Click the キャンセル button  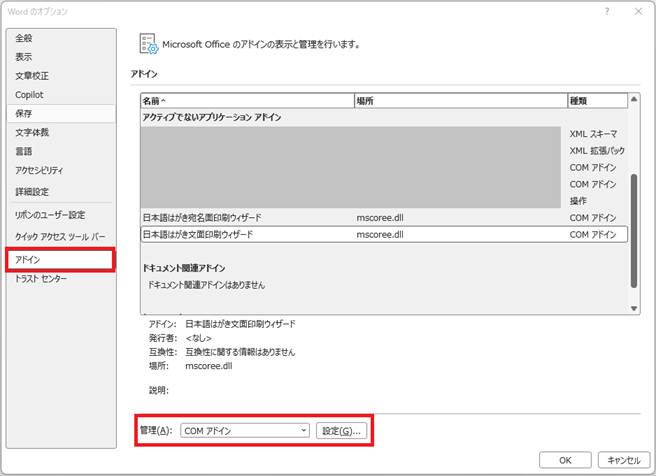point(624,460)
